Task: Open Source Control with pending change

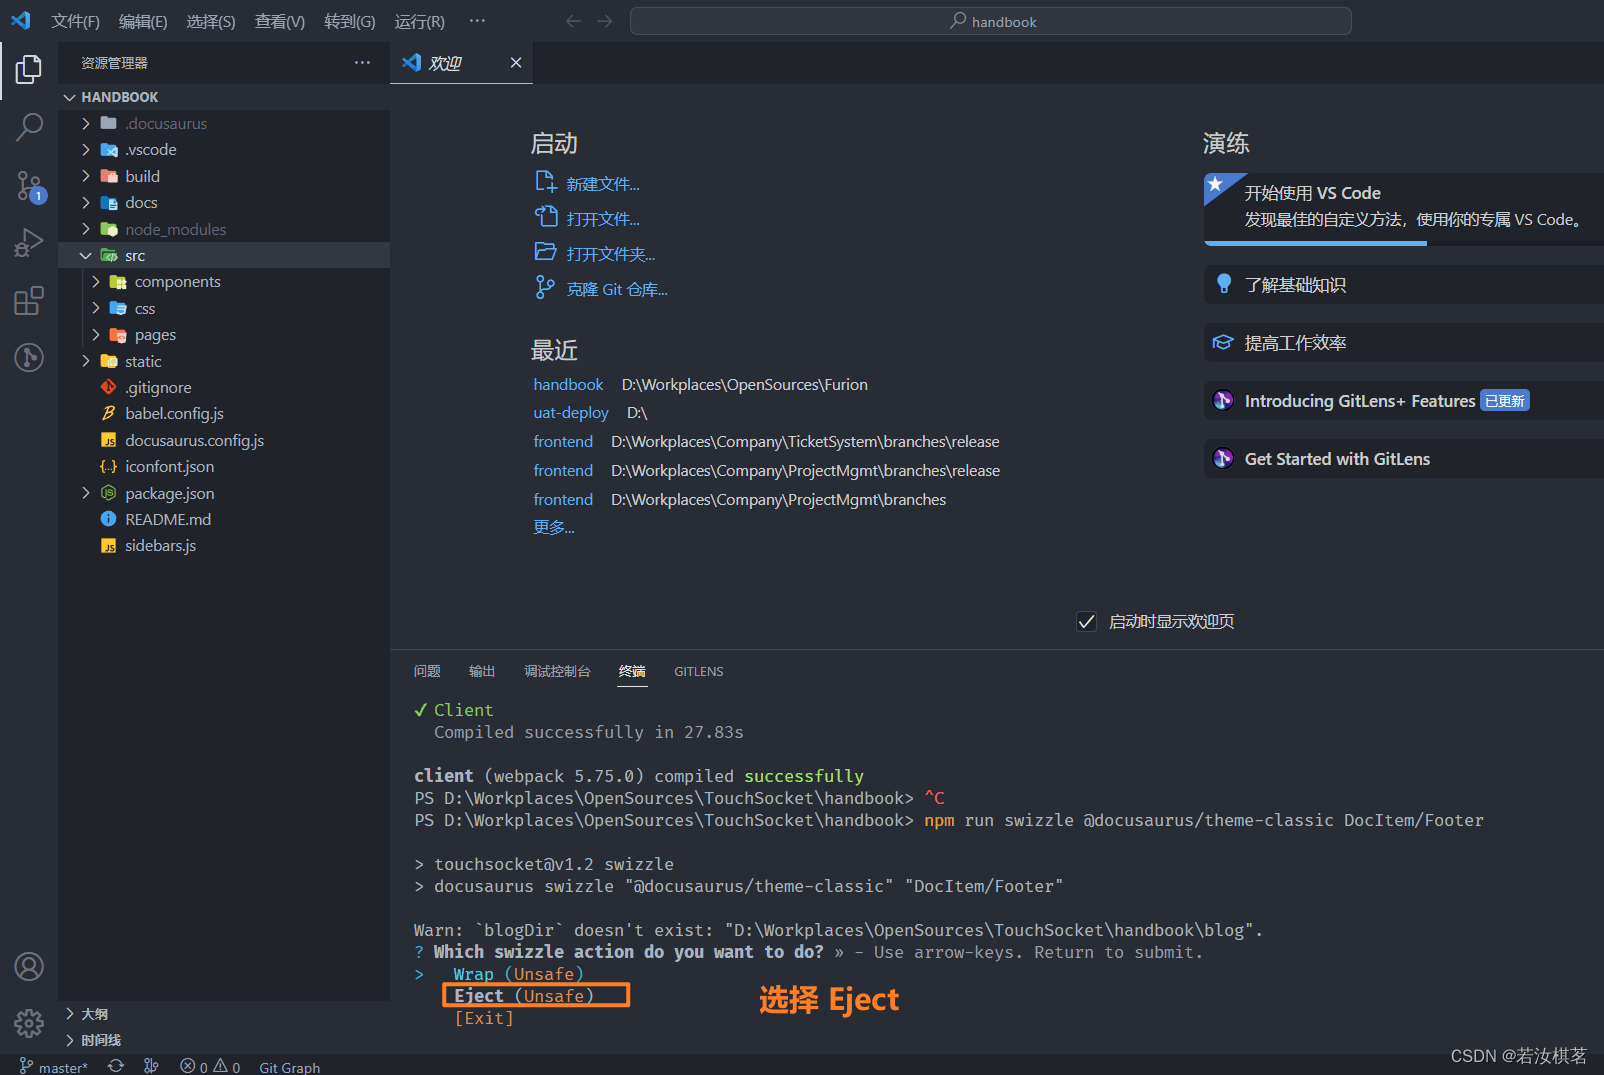Action: coord(28,185)
